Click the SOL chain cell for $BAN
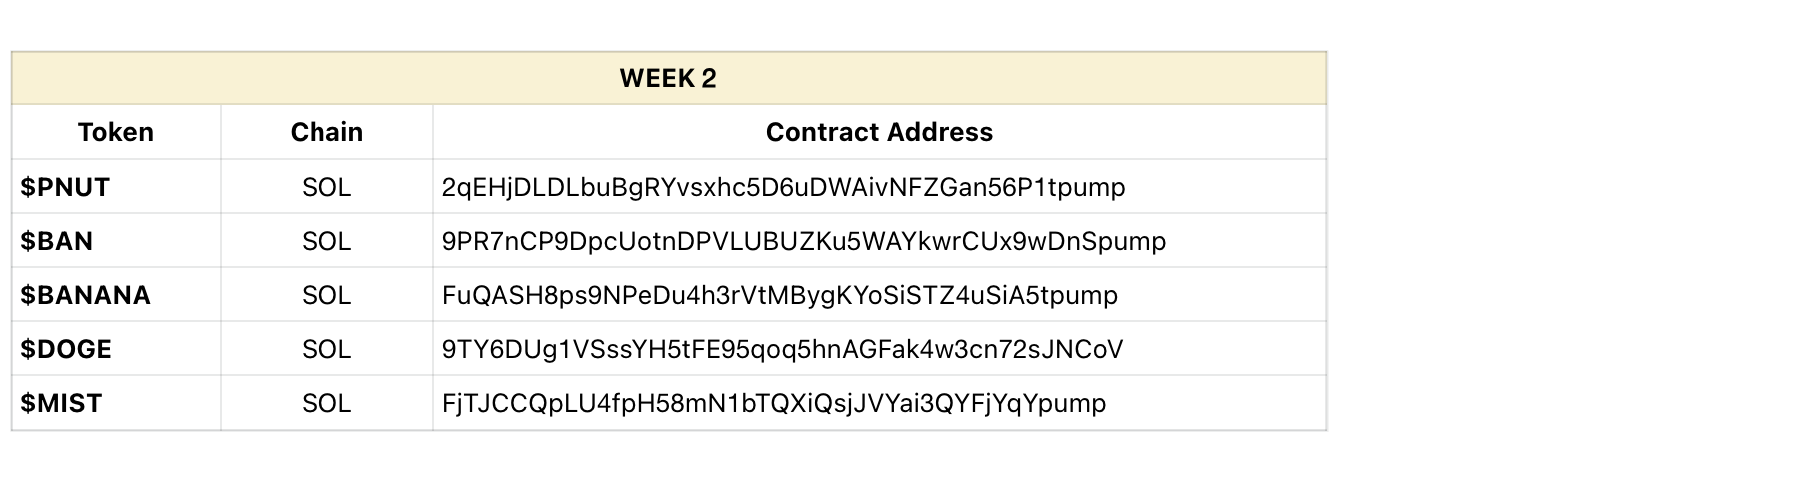The image size is (1810, 480). [x=327, y=241]
